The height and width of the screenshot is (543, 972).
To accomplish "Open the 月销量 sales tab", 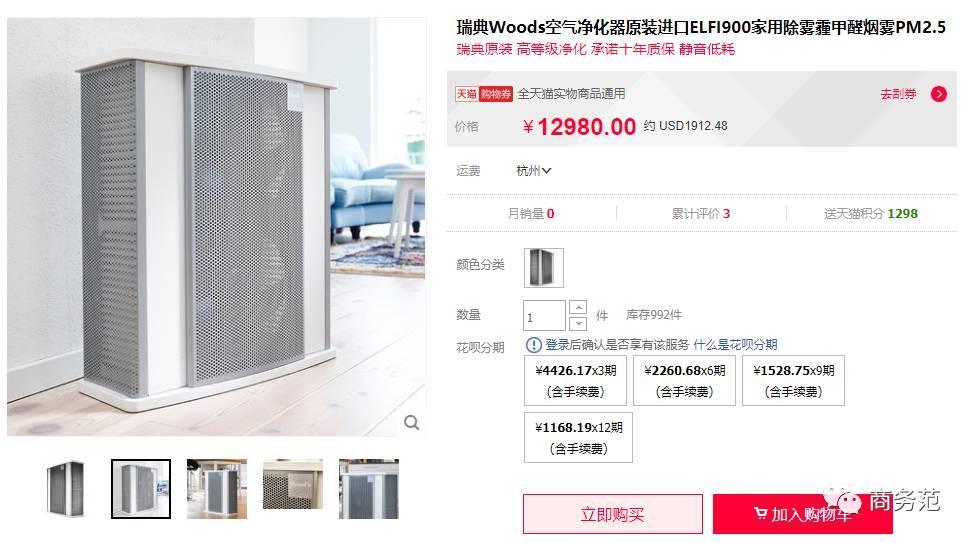I will click(531, 214).
